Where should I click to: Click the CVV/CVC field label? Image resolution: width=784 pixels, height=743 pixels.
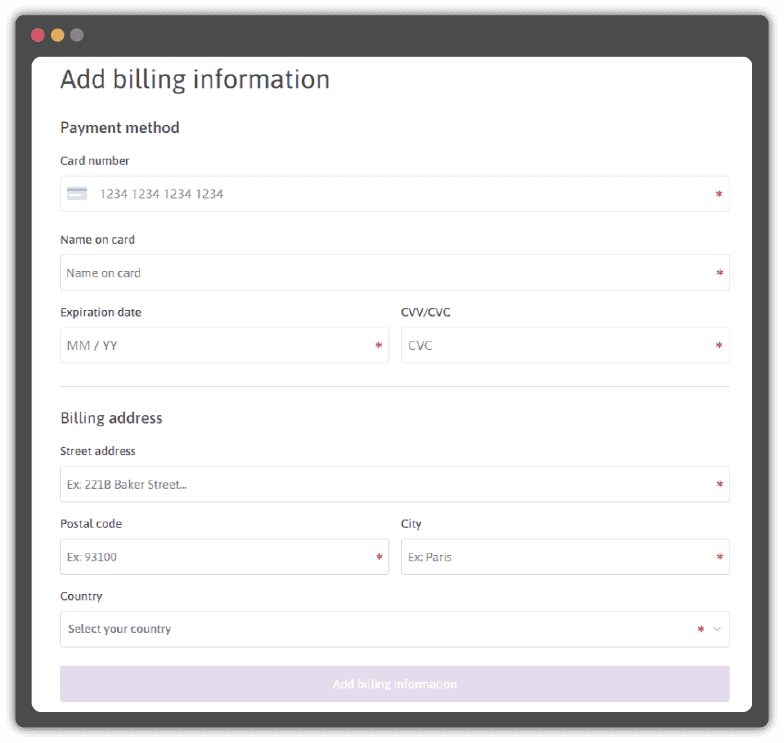tap(426, 313)
